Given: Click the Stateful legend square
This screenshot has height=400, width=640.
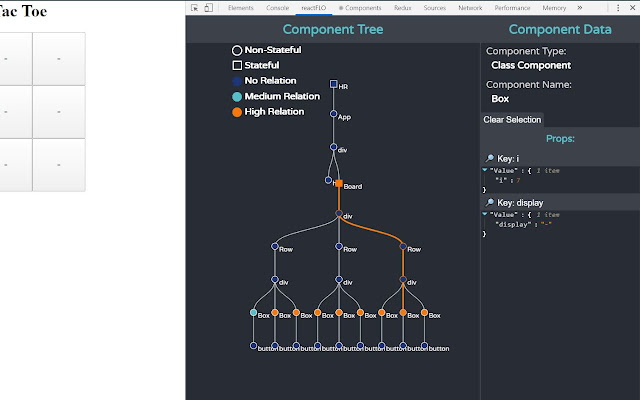Looking at the screenshot, I should [237, 65].
